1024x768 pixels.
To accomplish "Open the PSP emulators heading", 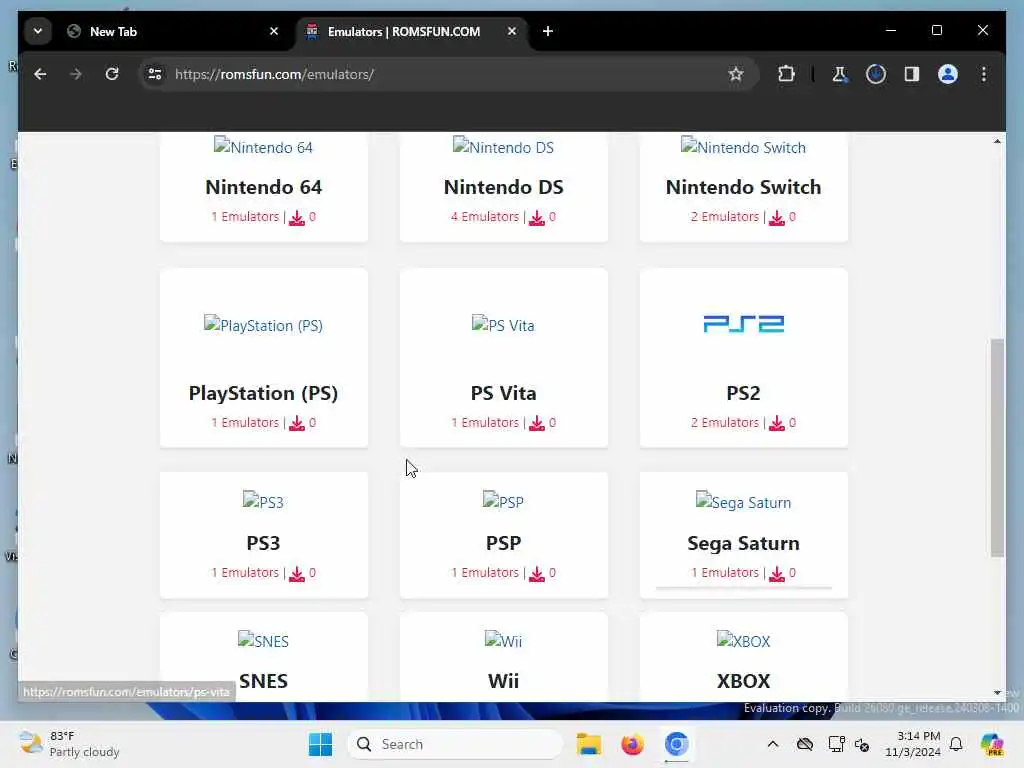I will (504, 543).
